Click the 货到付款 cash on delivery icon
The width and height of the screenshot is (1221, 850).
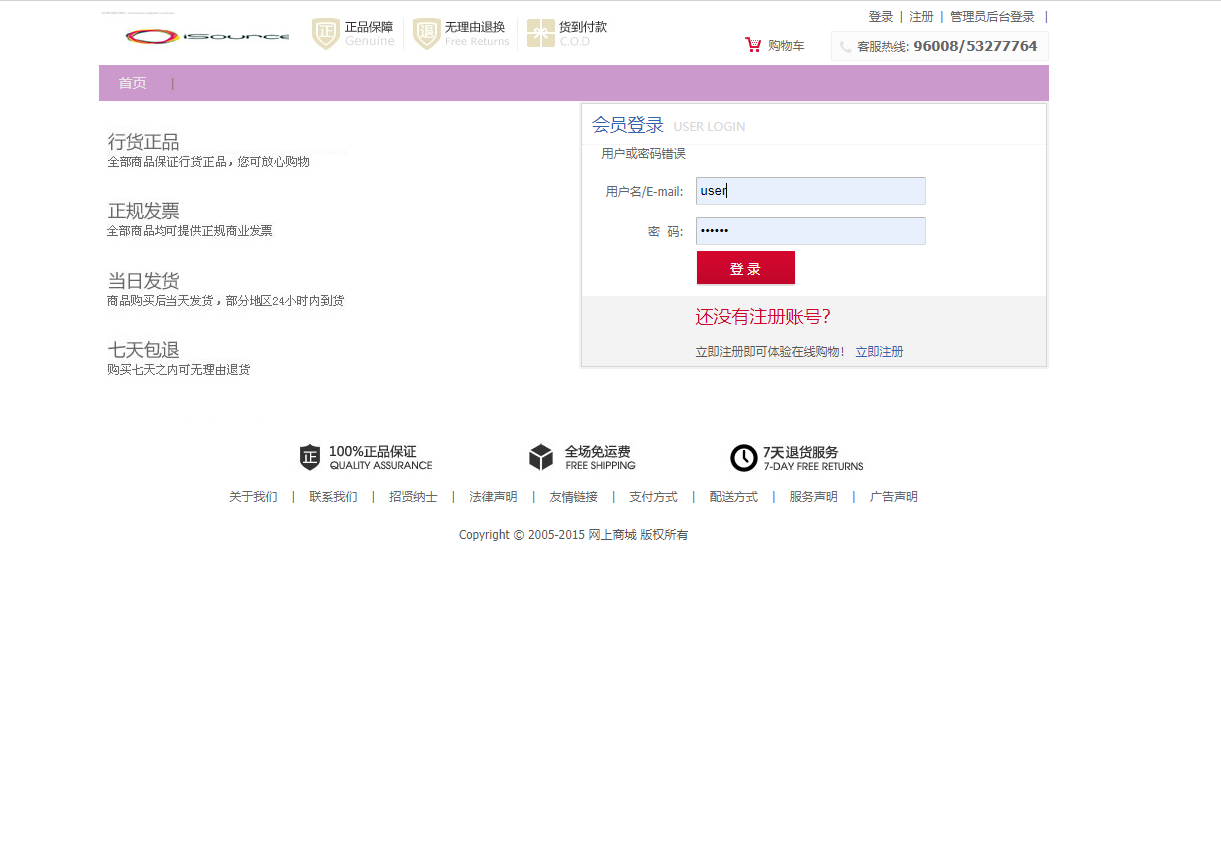point(541,33)
